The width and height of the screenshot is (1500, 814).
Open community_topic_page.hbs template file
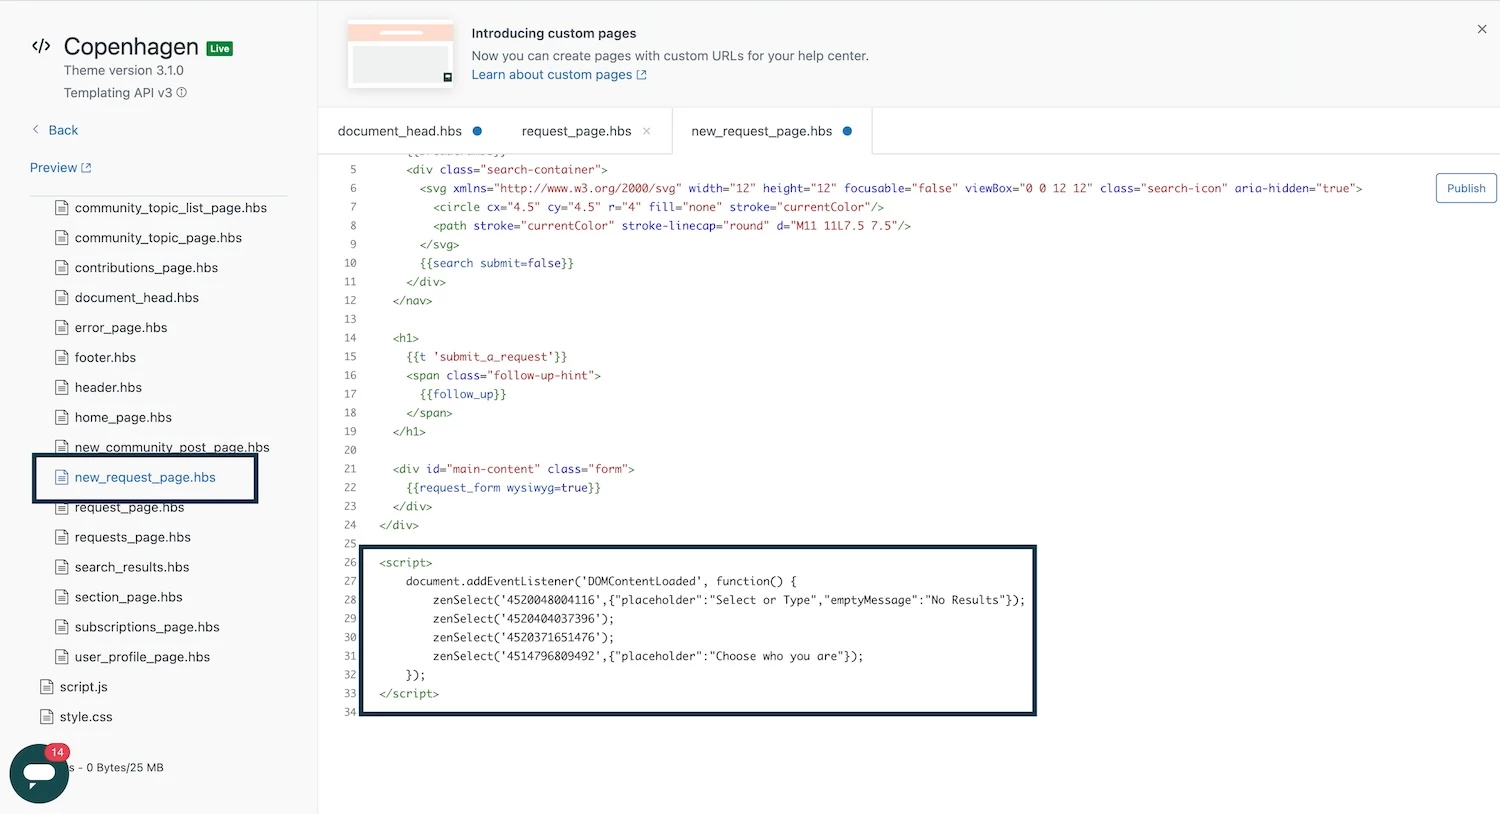pyautogui.click(x=158, y=238)
